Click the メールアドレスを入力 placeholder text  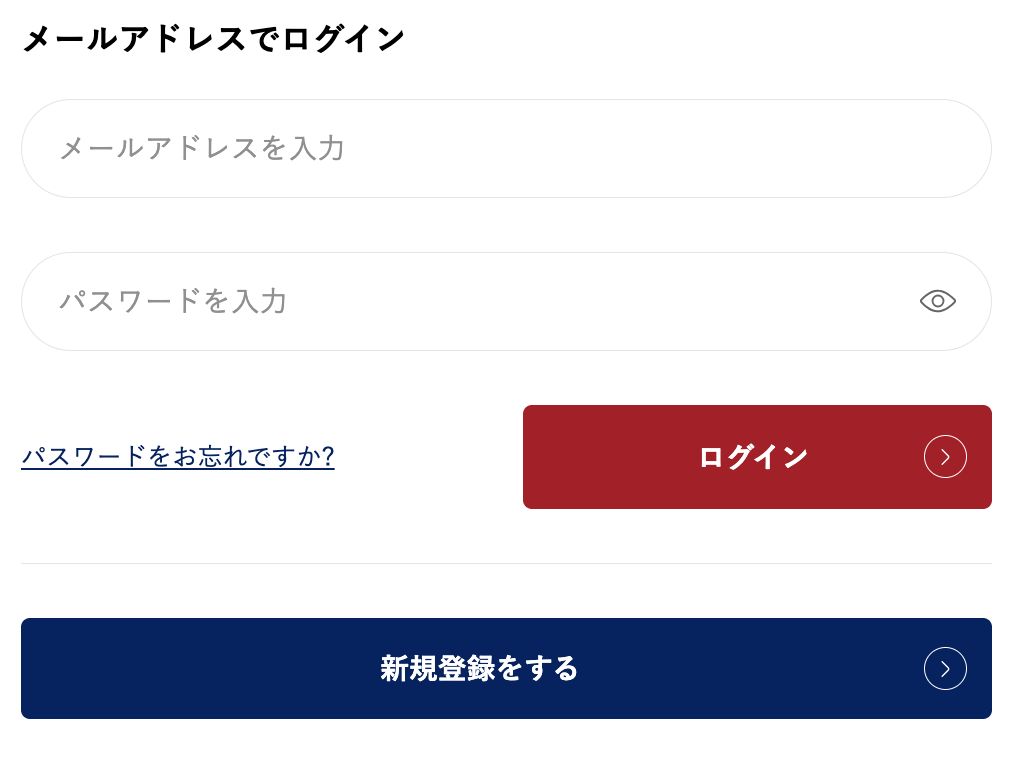pos(202,149)
